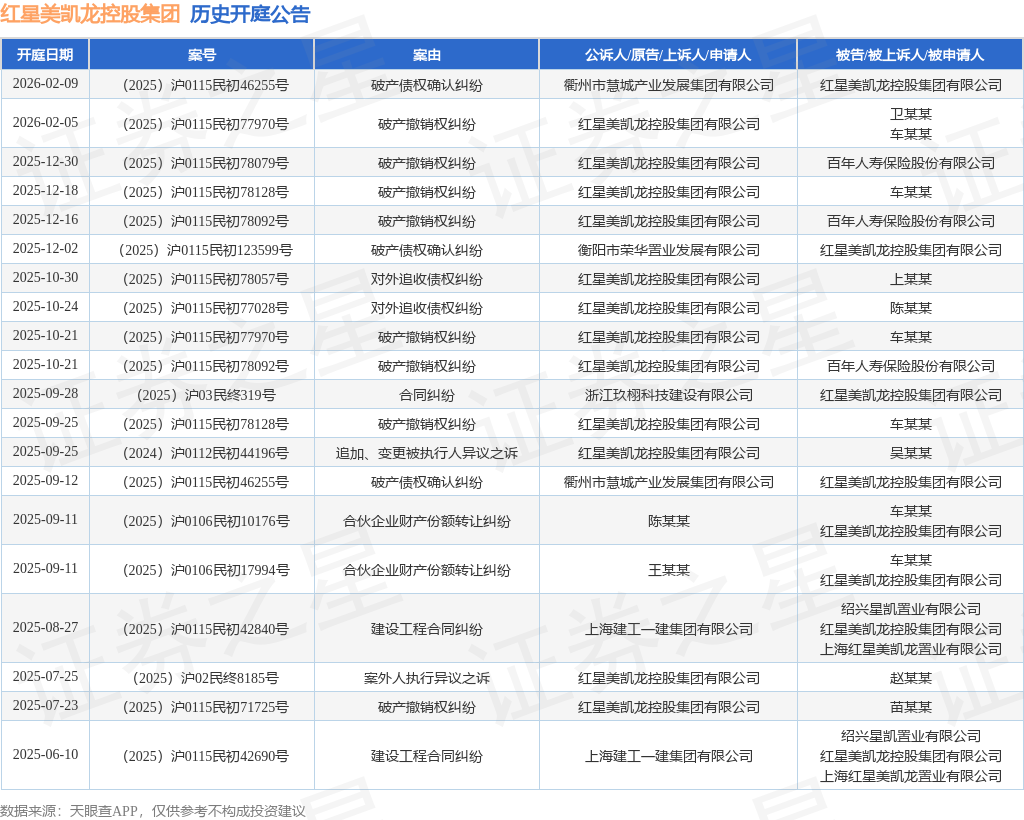Click the 数据来源 天眼查APP footer note
The height and width of the screenshot is (820, 1024).
pyautogui.click(x=153, y=811)
